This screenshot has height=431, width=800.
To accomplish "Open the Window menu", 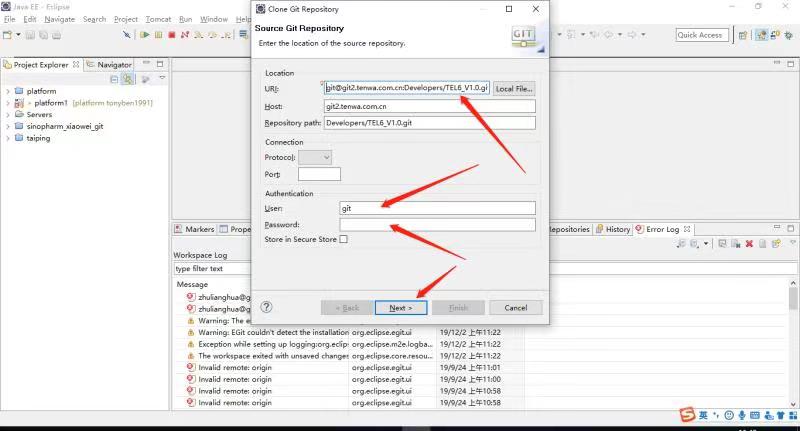I will [214, 19].
